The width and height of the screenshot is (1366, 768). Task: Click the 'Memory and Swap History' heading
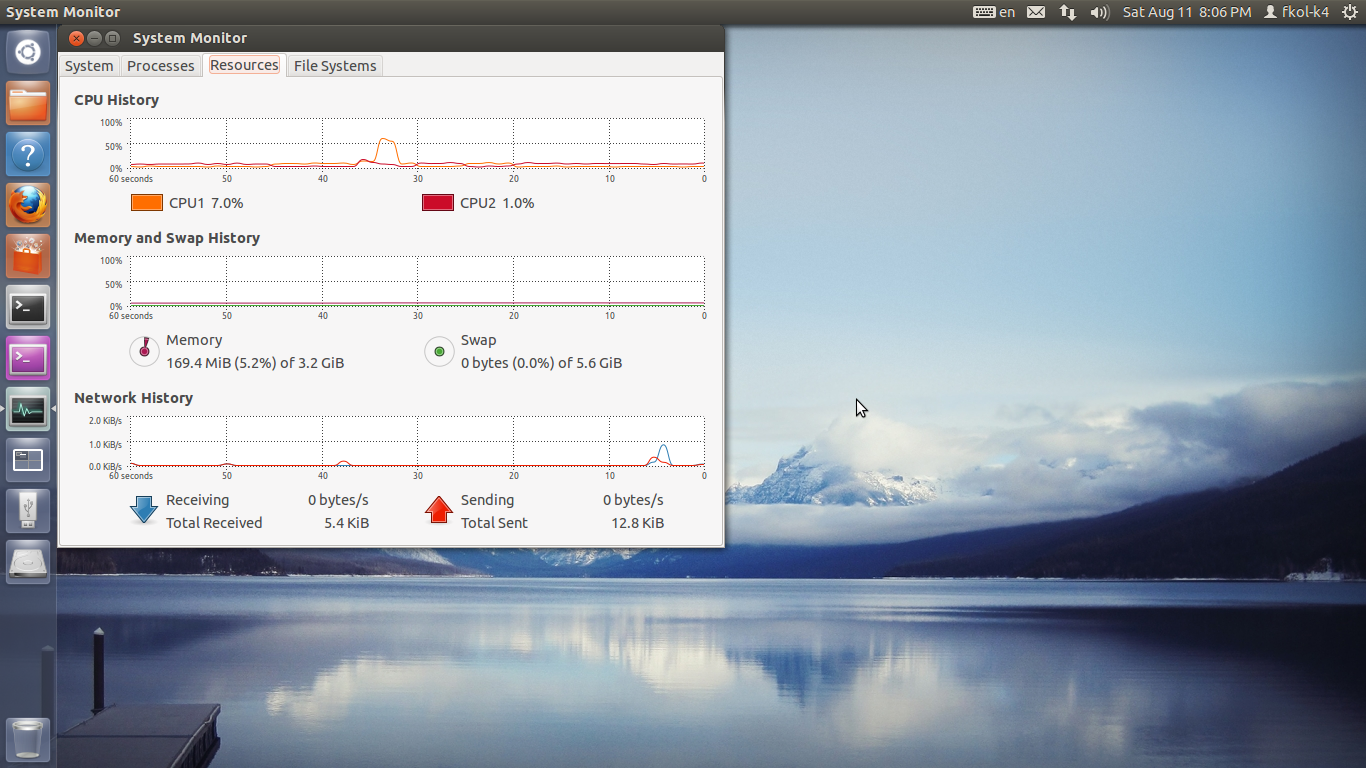point(167,238)
